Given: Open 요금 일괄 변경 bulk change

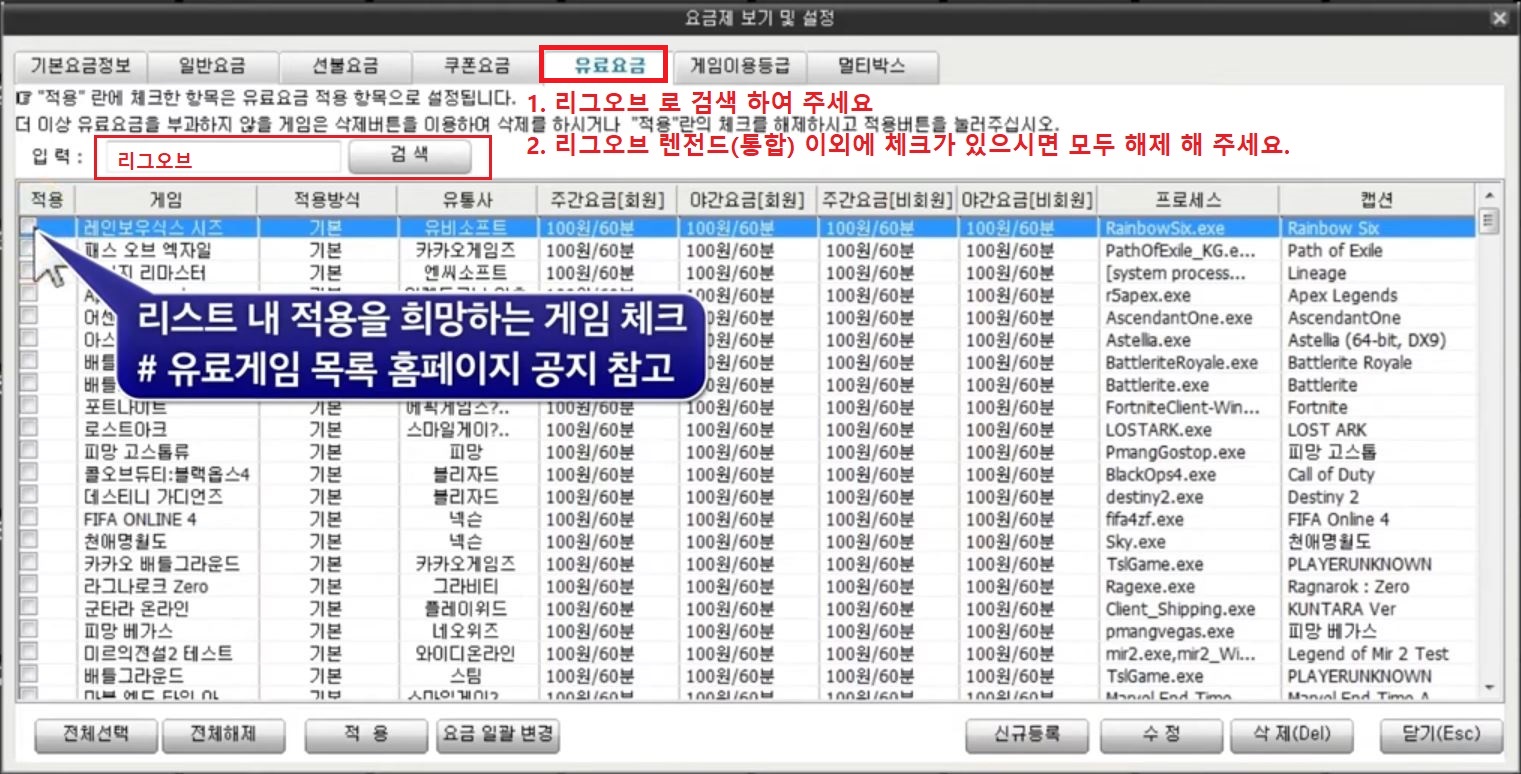Looking at the screenshot, I should (x=498, y=734).
